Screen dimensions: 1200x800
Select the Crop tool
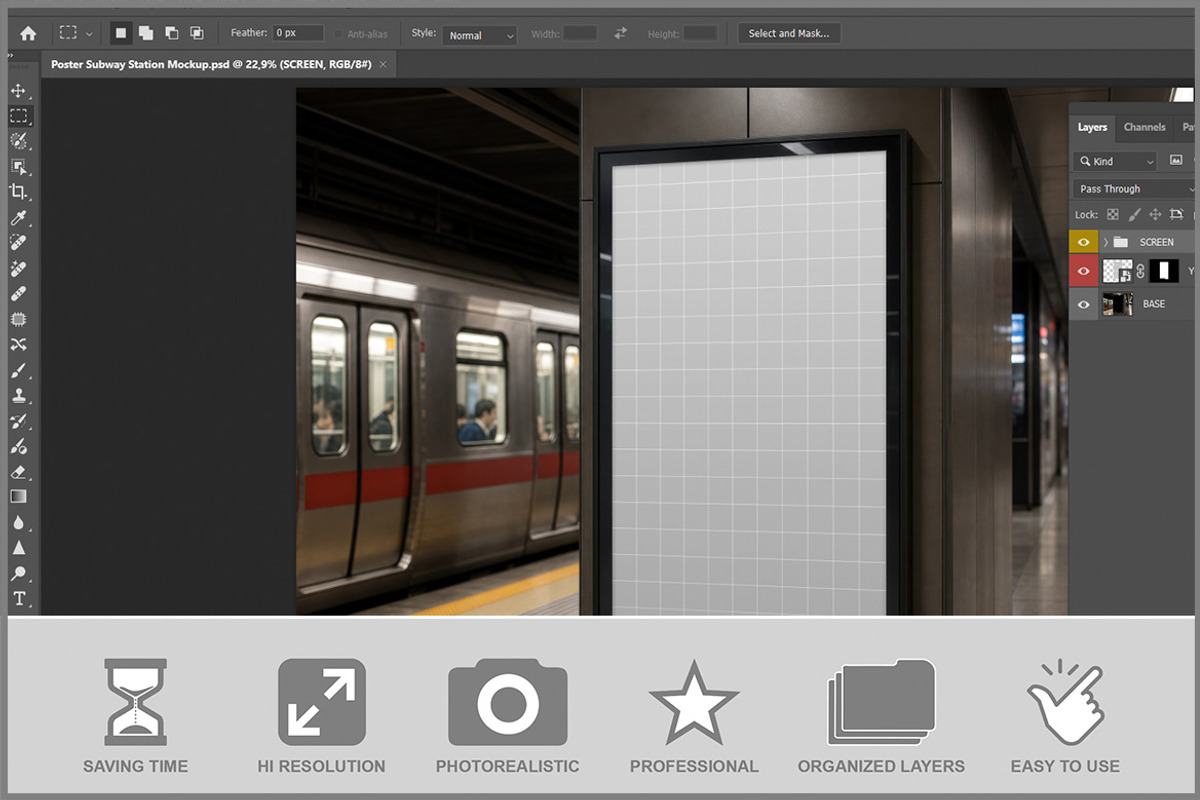[x=18, y=192]
